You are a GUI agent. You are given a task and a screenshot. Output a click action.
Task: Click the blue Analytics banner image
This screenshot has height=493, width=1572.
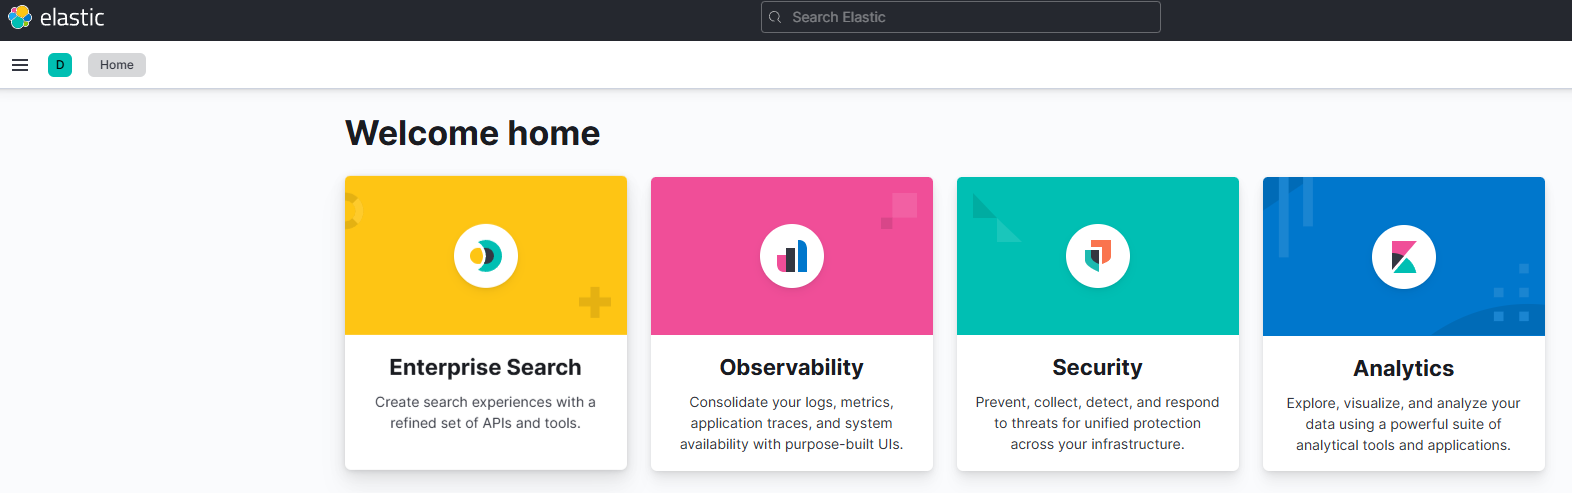point(1404,257)
